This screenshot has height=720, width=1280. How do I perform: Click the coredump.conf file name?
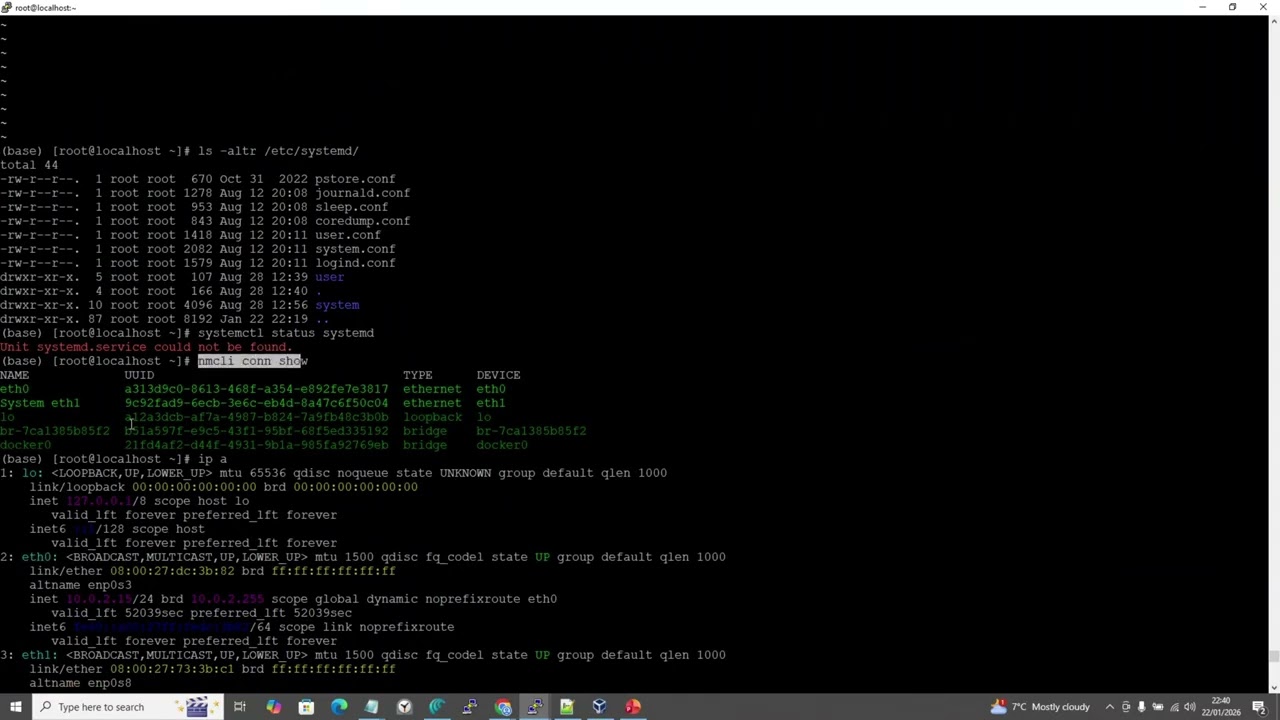click(x=362, y=221)
